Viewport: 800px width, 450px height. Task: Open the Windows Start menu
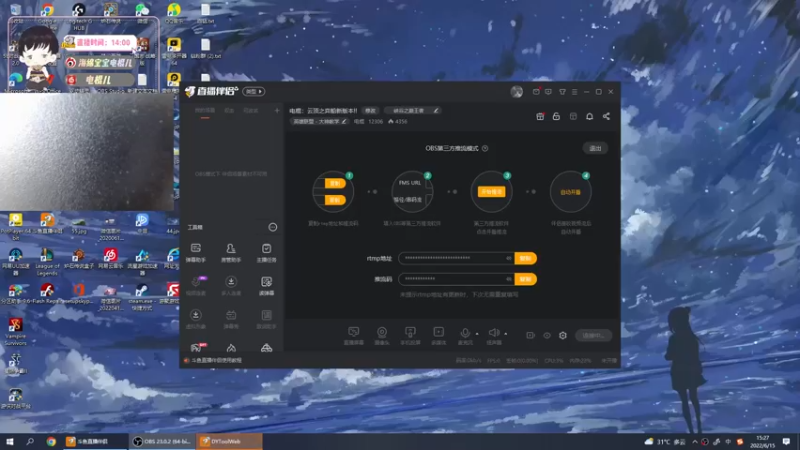click(x=10, y=441)
